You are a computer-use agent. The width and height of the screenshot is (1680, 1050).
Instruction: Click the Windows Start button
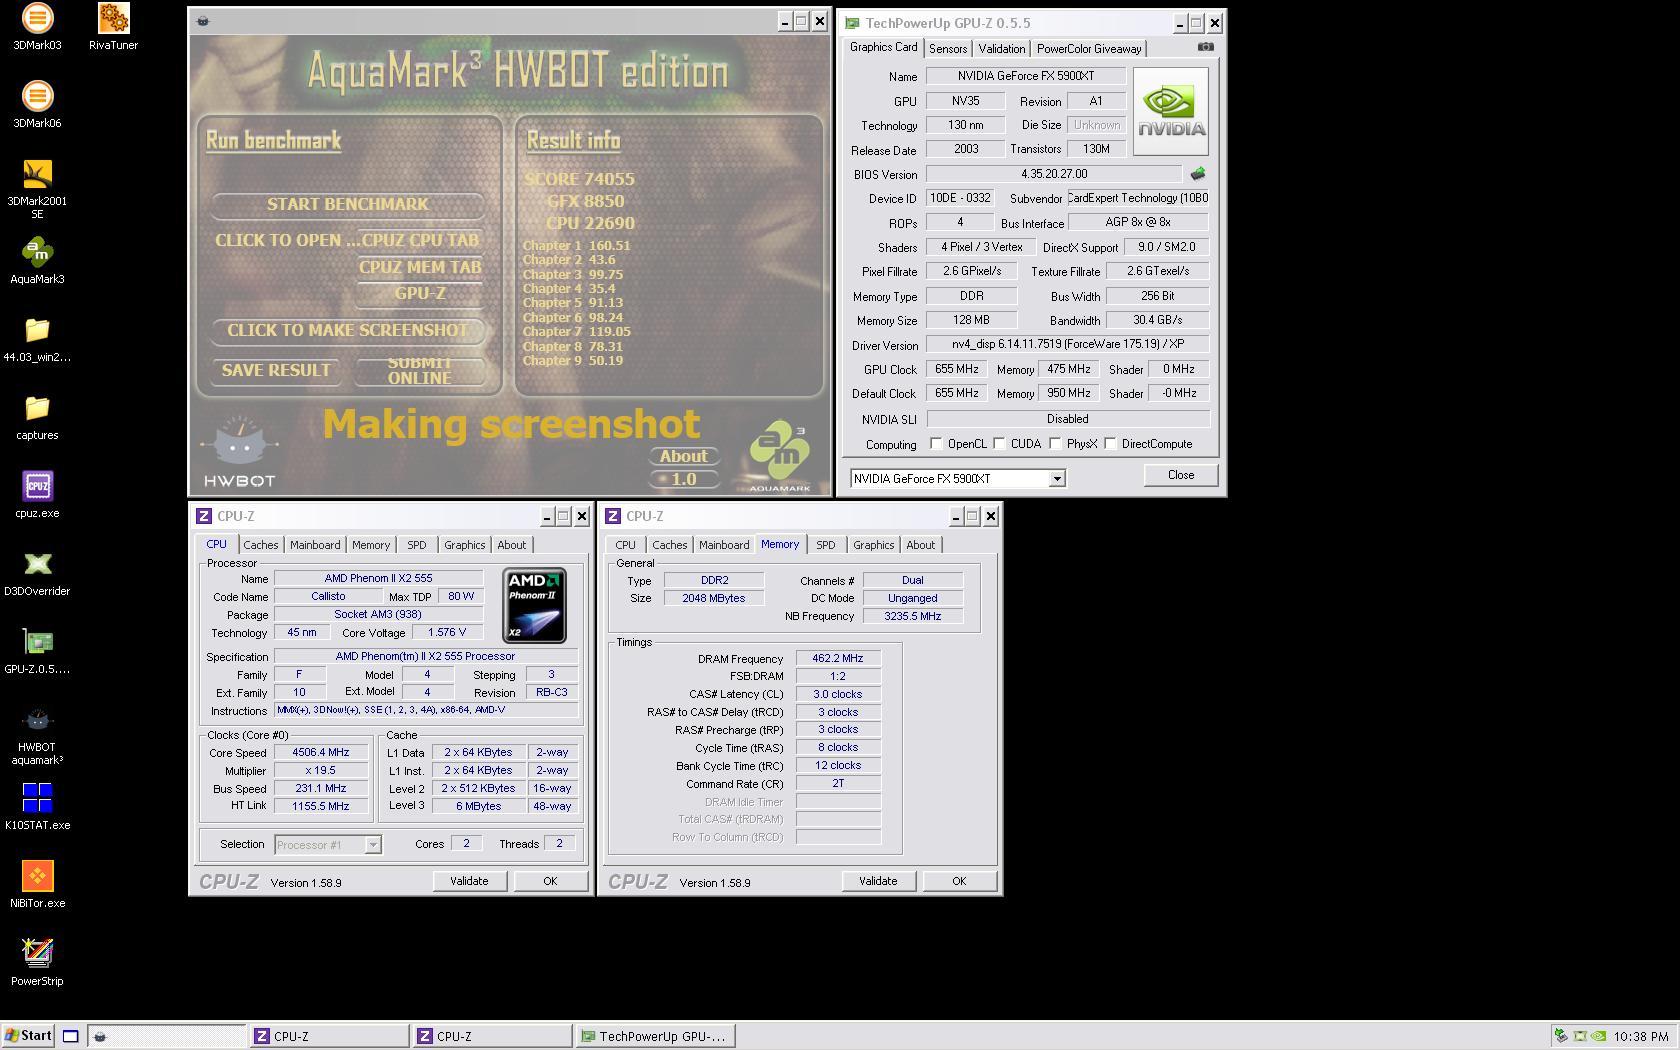pos(28,1036)
